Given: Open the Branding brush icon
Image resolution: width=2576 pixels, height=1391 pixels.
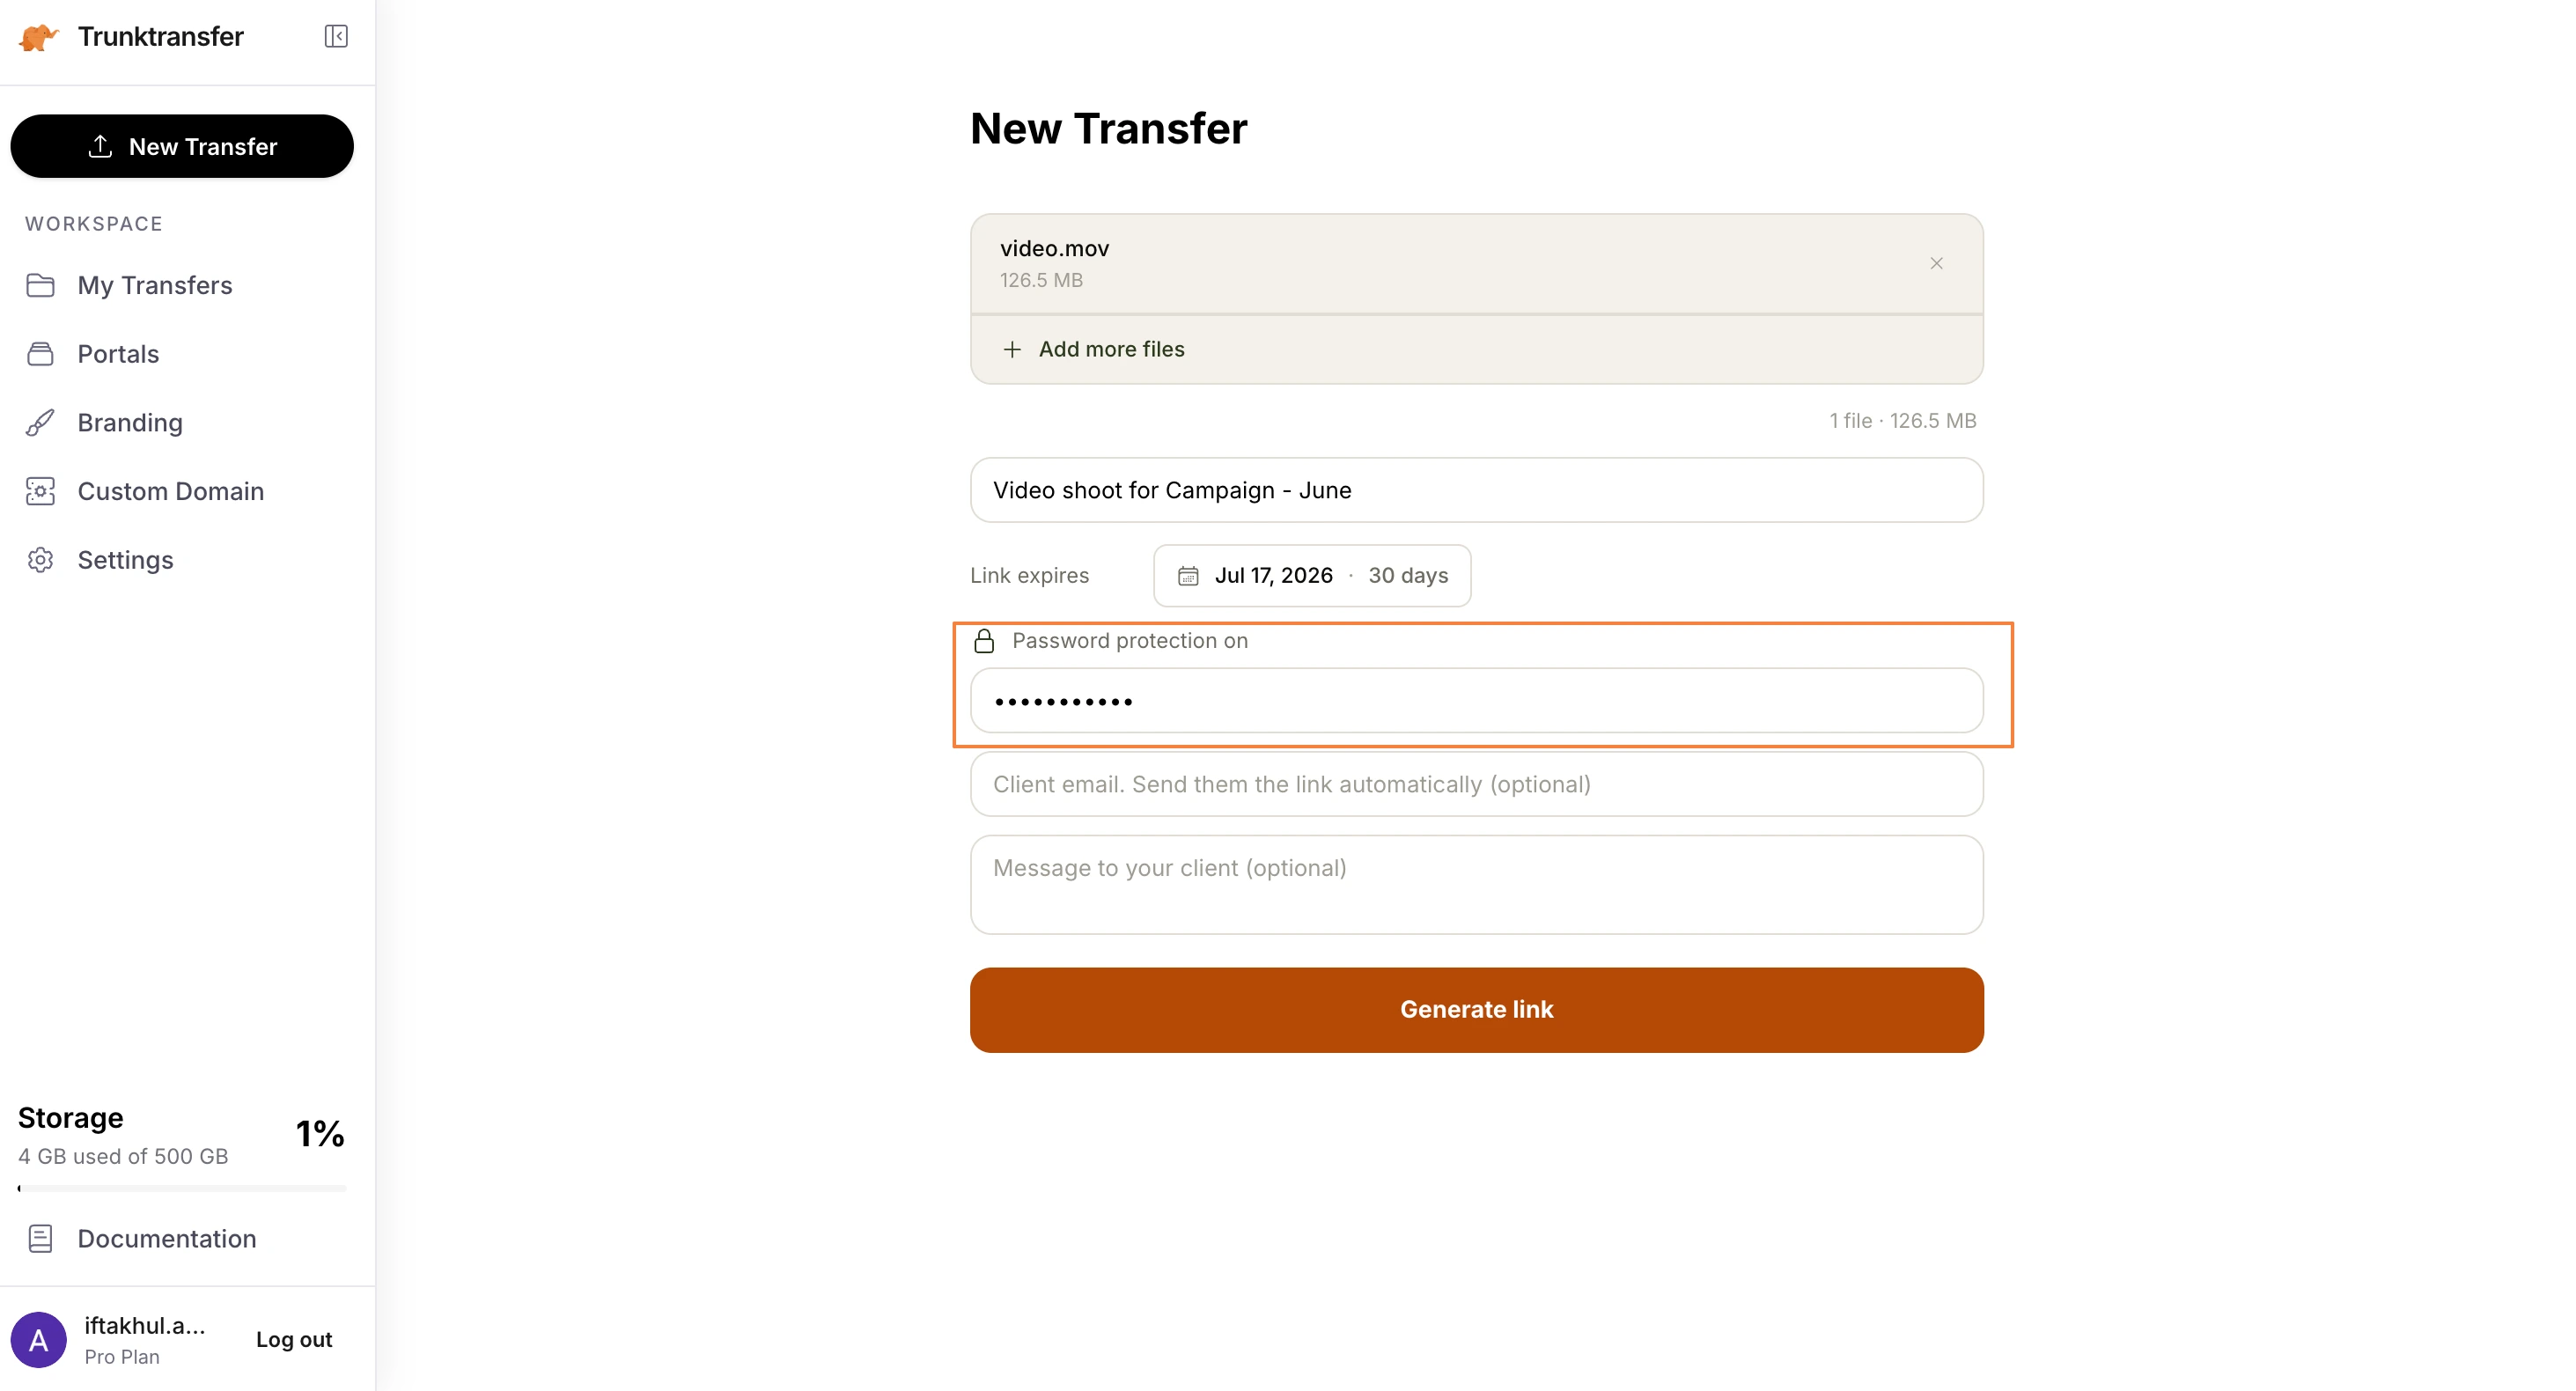Looking at the screenshot, I should [x=40, y=423].
